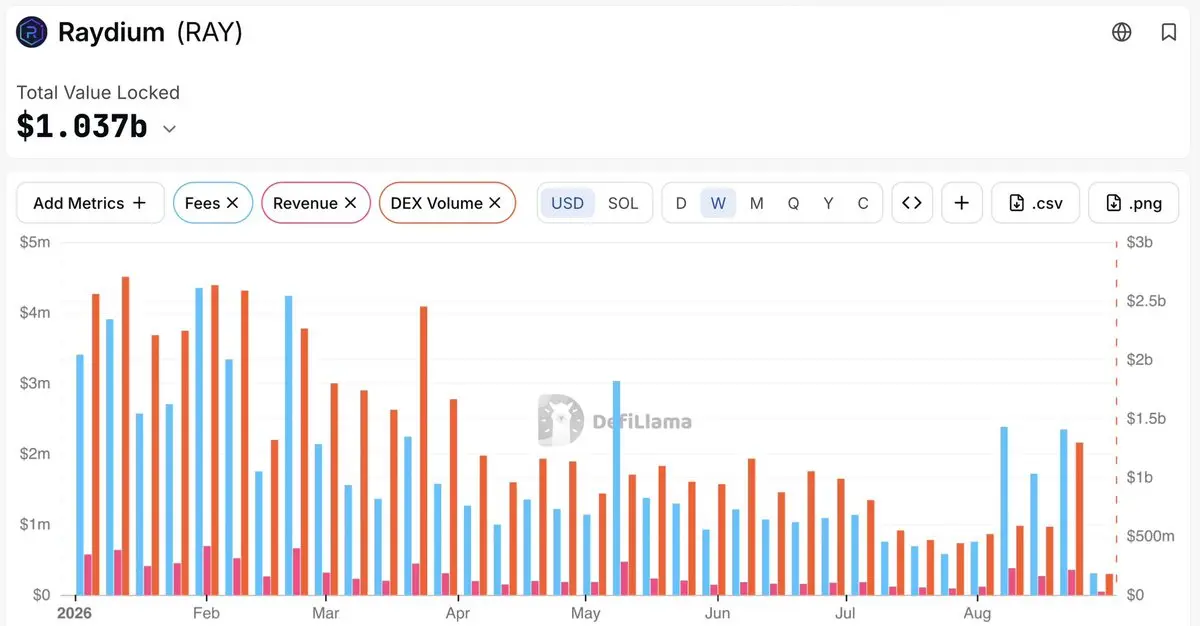
Task: Click the Mar x-axis label
Action: [325, 612]
